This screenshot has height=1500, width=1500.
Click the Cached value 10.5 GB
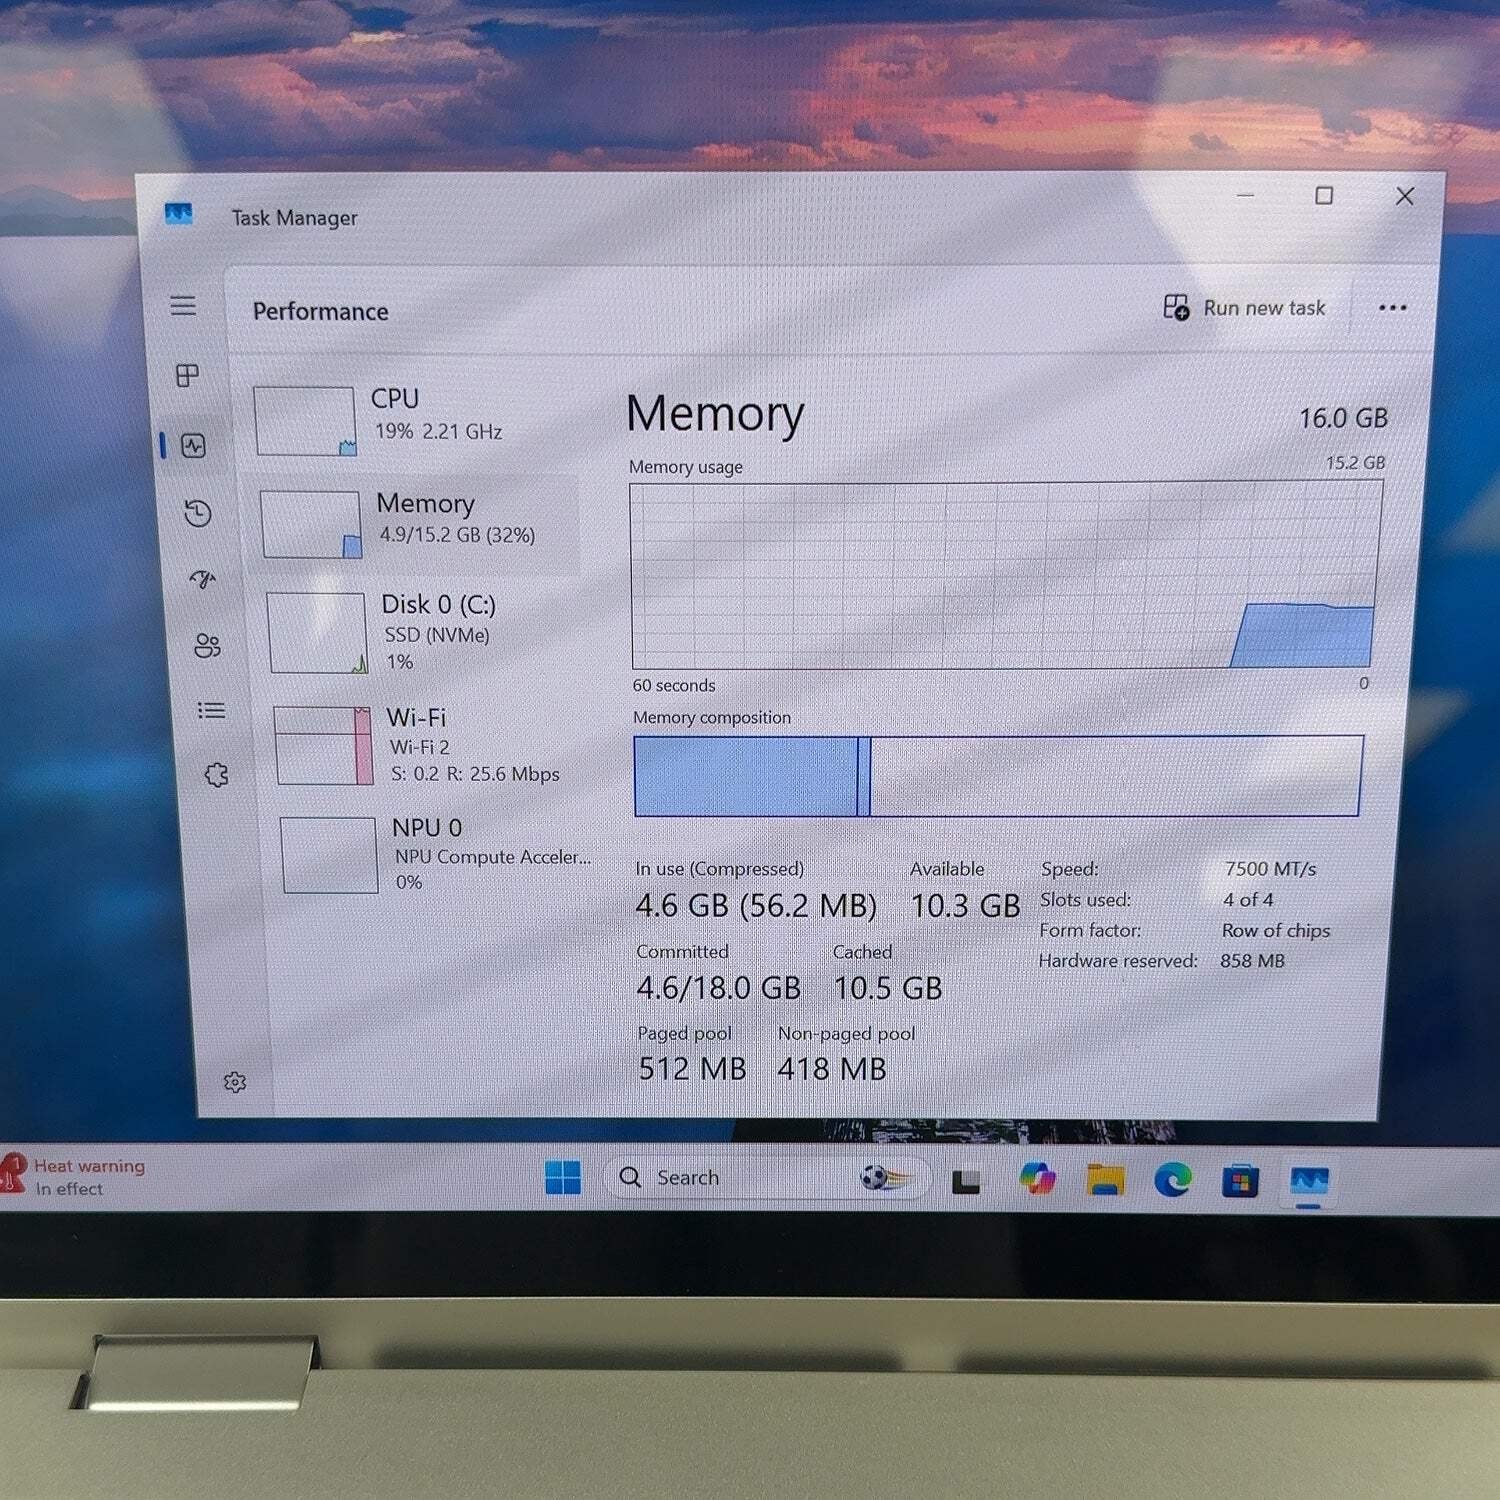click(888, 988)
